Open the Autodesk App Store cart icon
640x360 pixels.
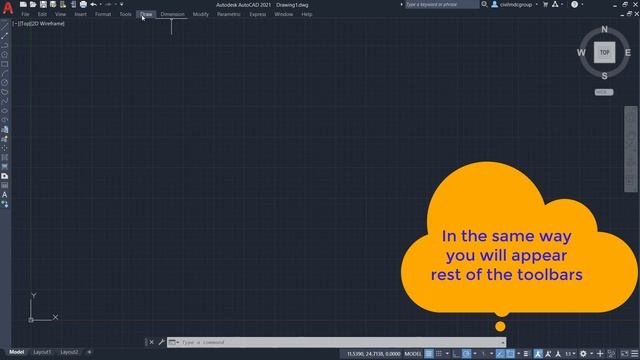click(x=545, y=4)
